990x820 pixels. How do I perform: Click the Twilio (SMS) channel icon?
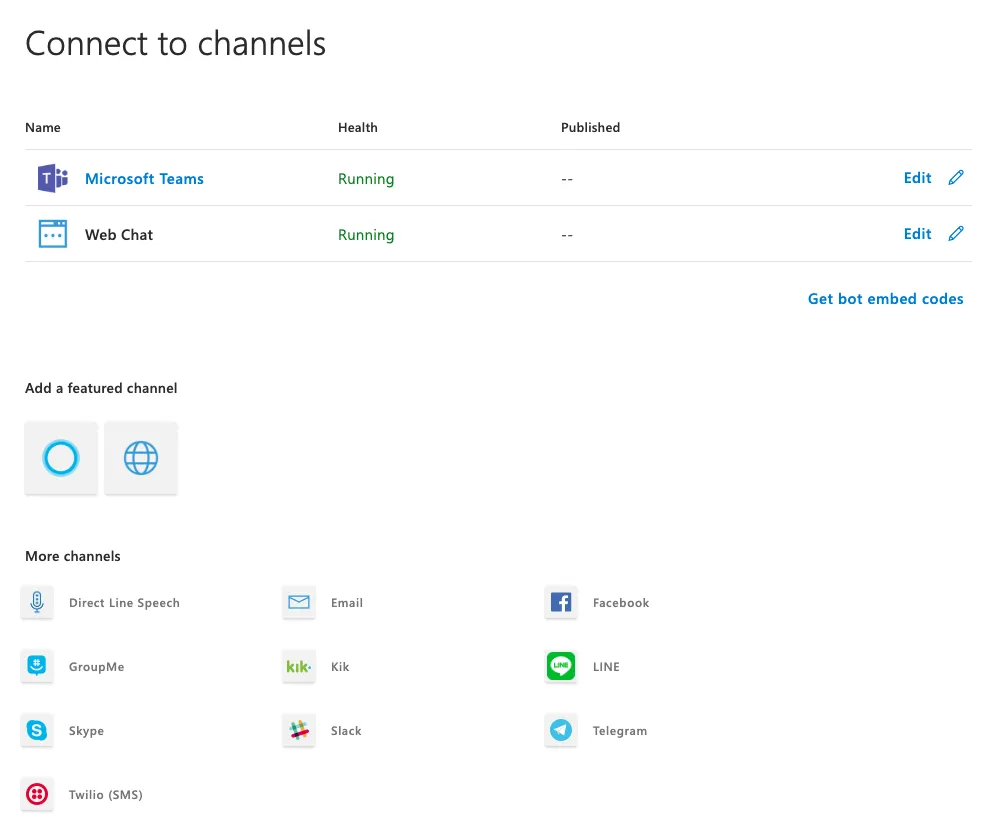37,794
